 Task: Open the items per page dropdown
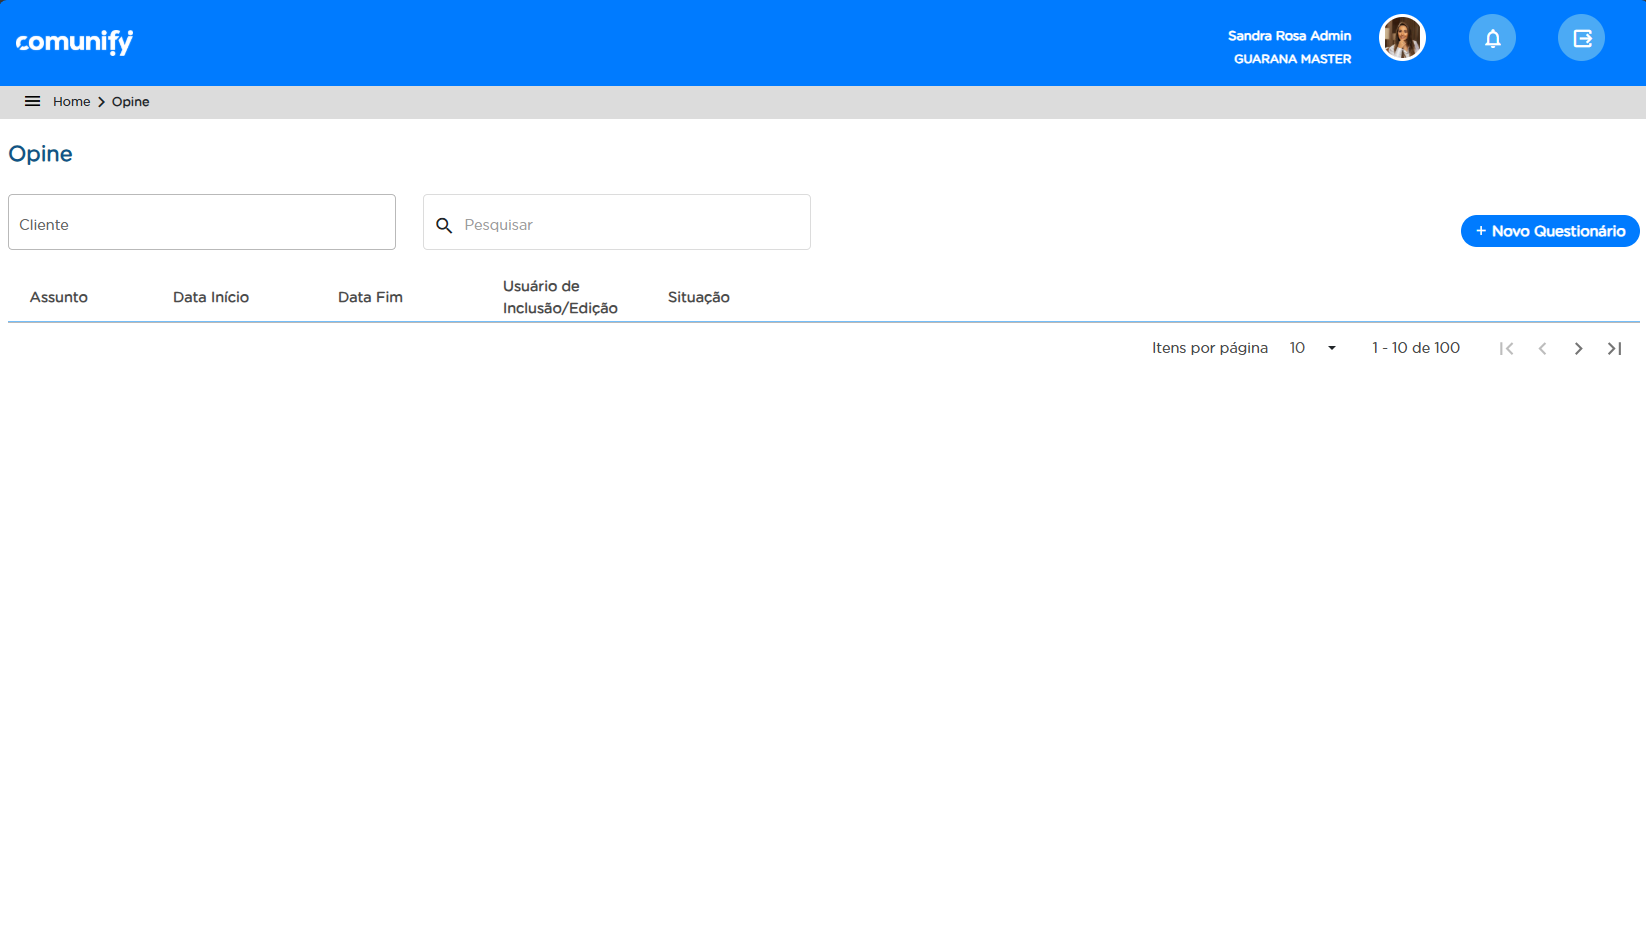(1313, 348)
